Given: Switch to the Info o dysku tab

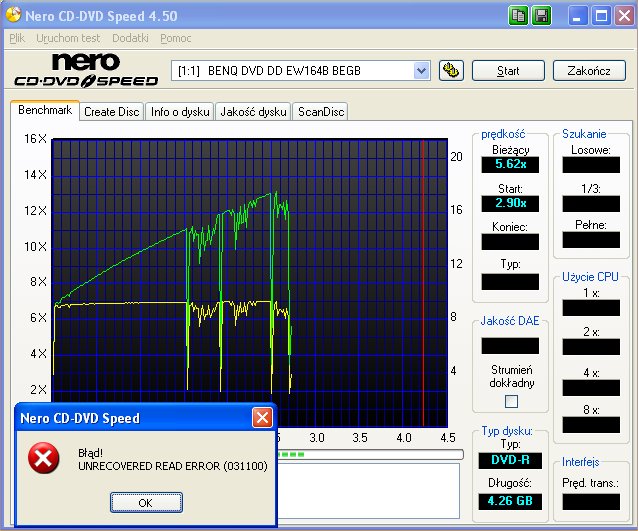Looking at the screenshot, I should pos(180,112).
